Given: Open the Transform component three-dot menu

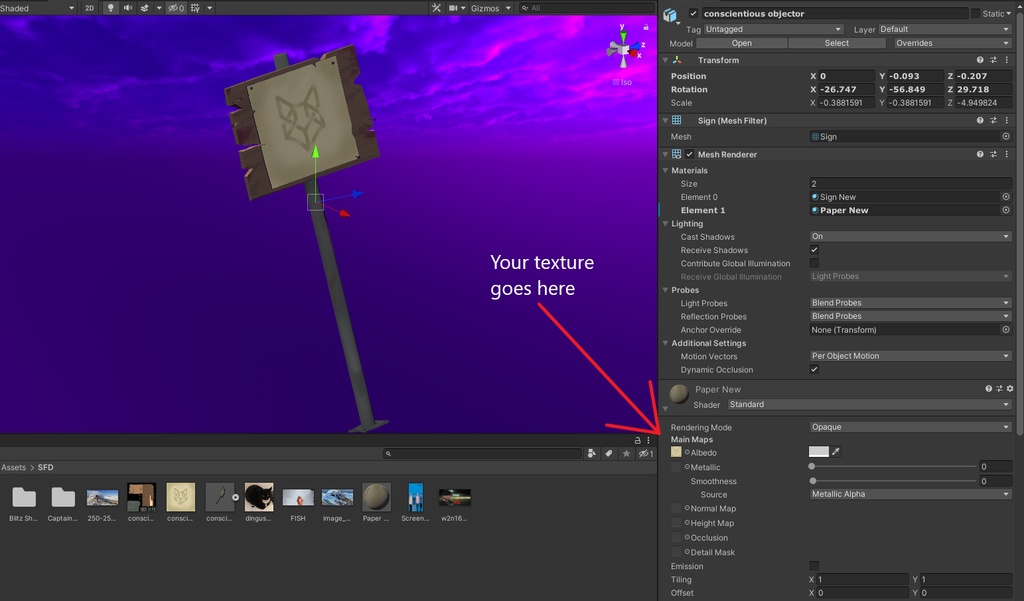Looking at the screenshot, I should pyautogui.click(x=1006, y=59).
